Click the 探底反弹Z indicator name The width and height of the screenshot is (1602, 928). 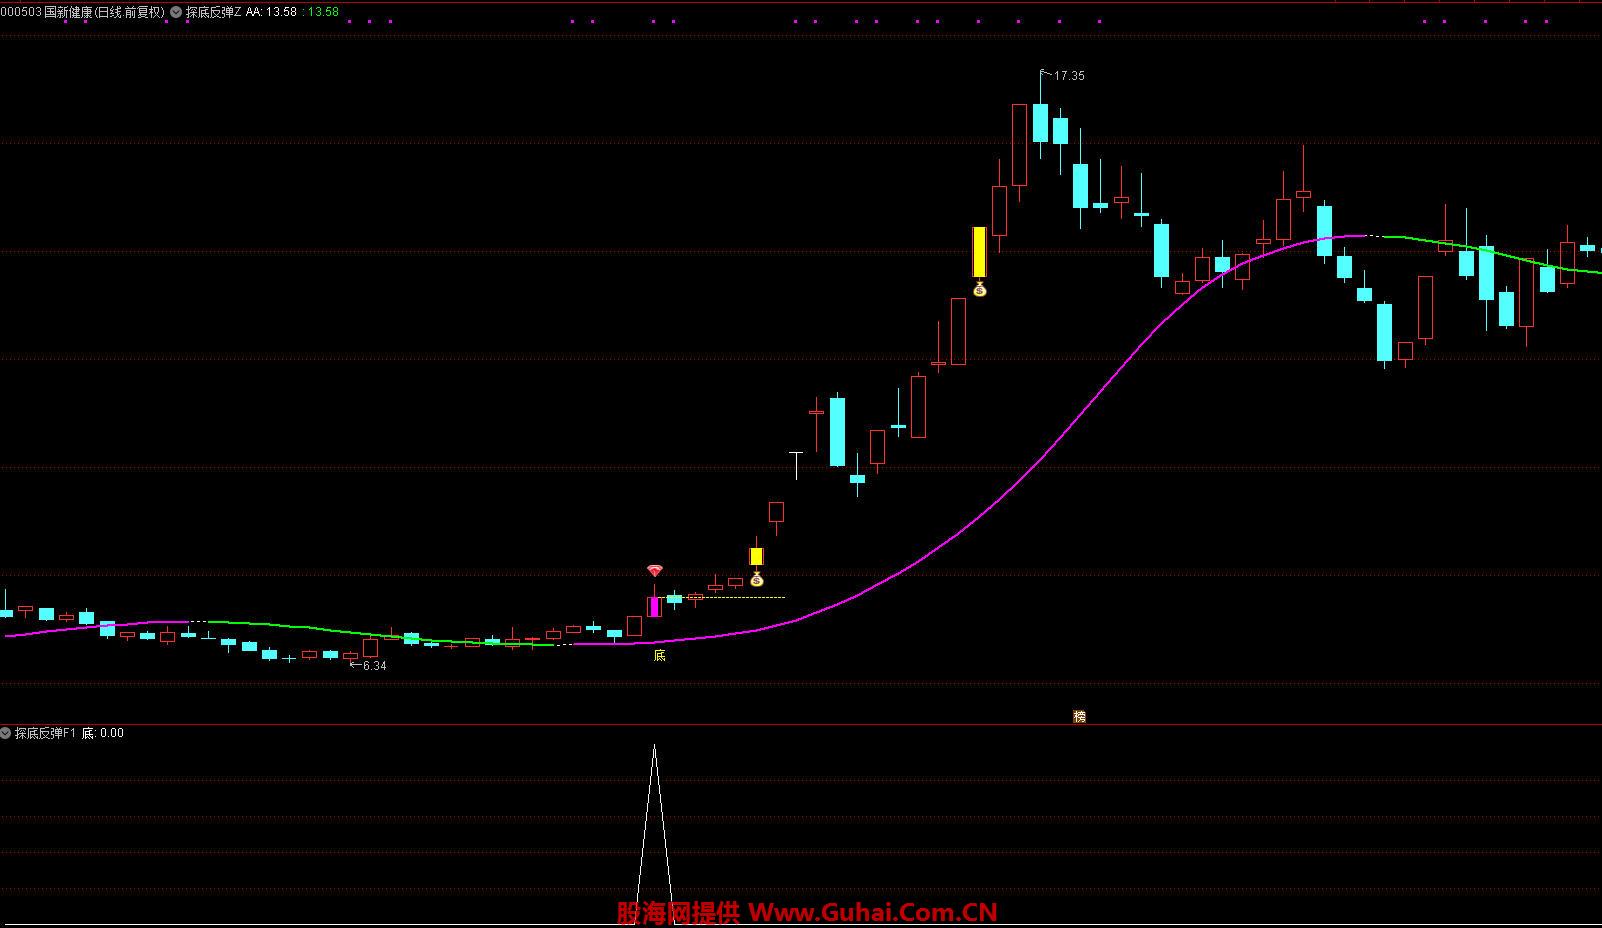tap(213, 13)
